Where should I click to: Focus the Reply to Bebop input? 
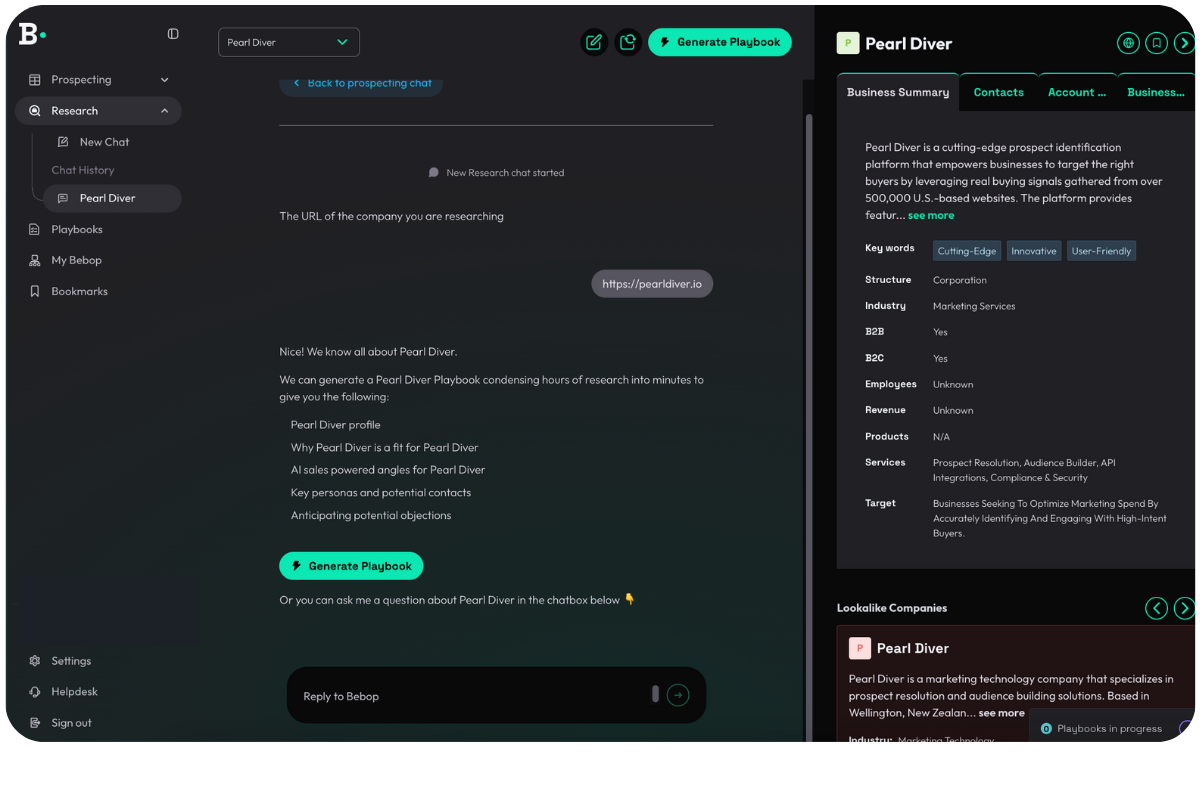(470, 696)
